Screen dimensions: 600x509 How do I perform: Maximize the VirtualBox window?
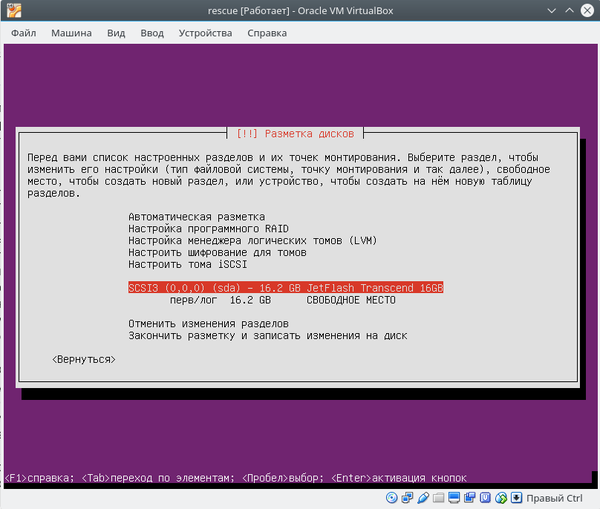click(569, 10)
